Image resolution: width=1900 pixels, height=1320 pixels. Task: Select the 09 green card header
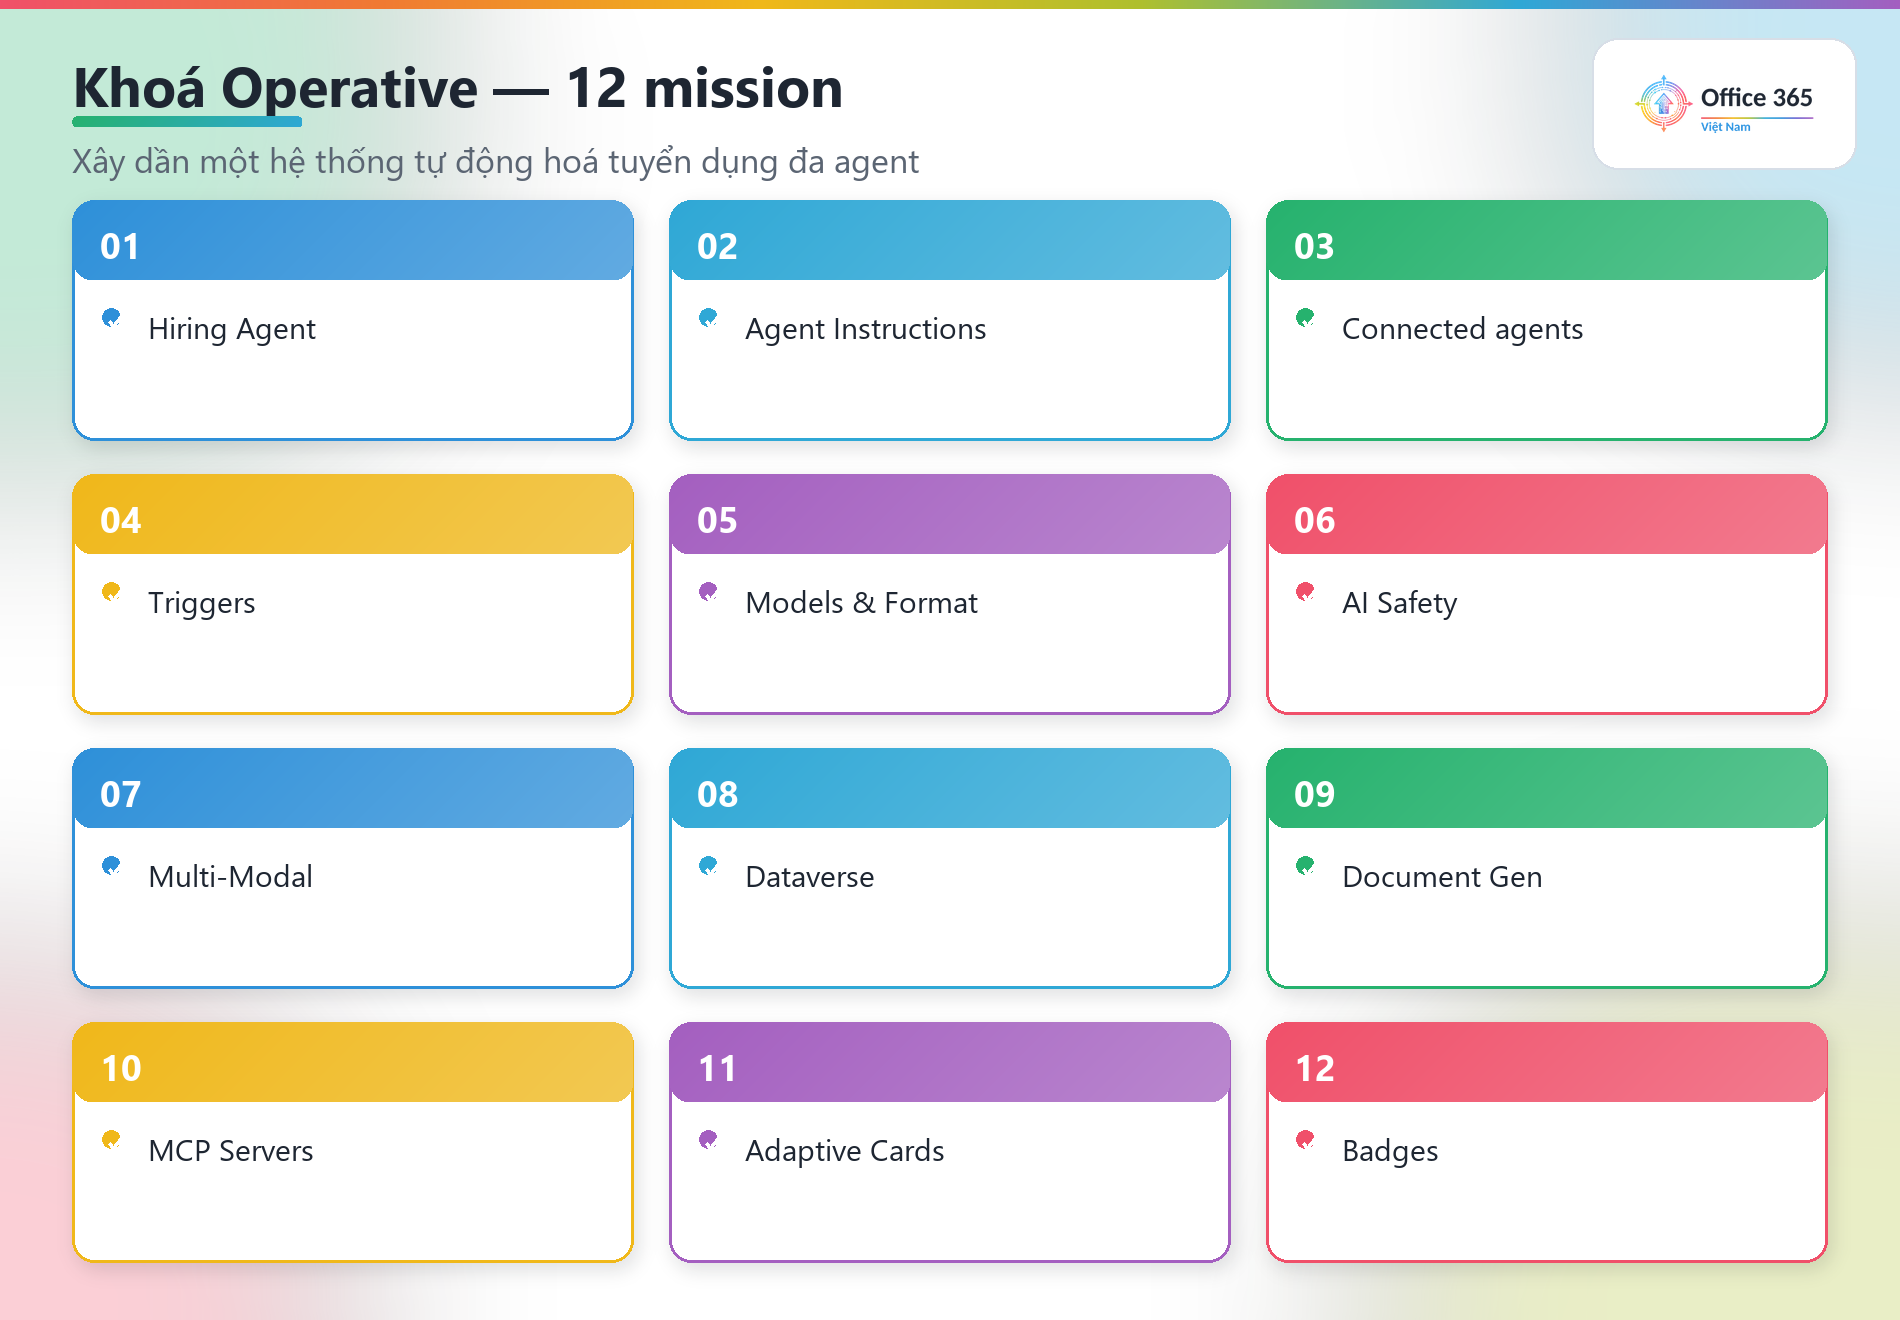click(x=1547, y=789)
